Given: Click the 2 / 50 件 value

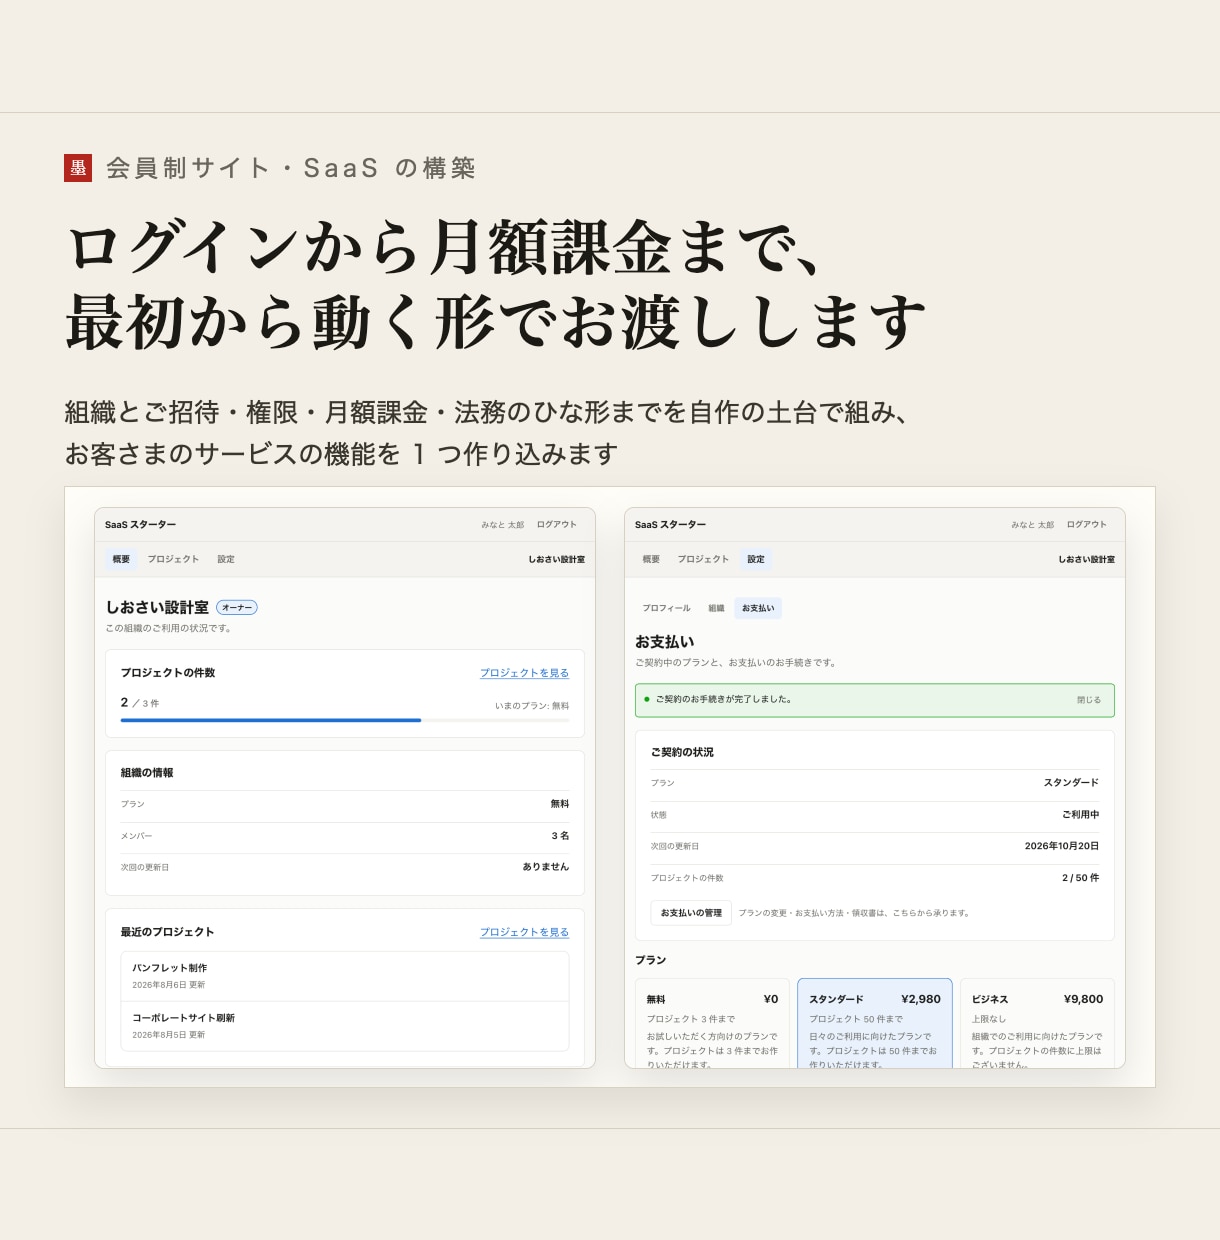Looking at the screenshot, I should tap(1080, 878).
